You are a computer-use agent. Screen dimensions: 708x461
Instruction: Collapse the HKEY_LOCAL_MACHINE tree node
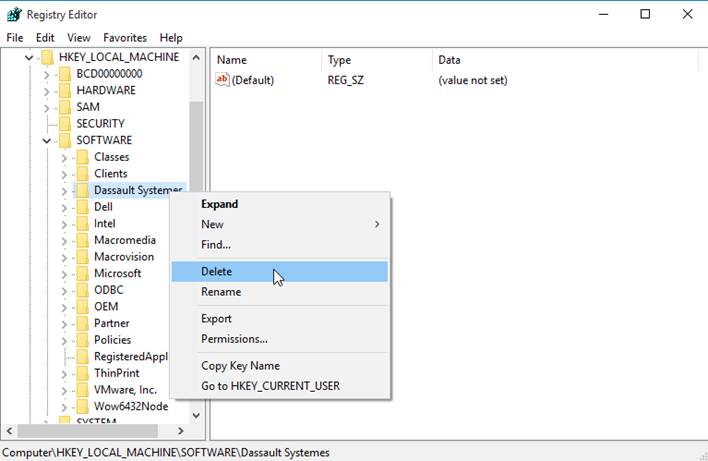tap(29, 58)
